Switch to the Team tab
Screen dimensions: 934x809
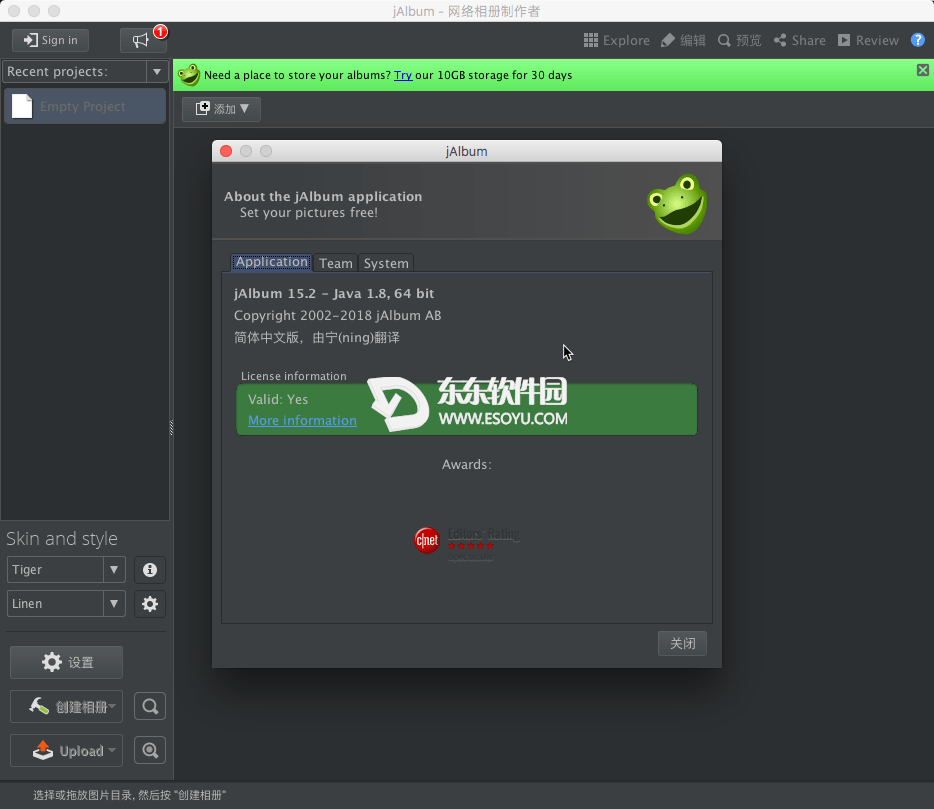click(335, 263)
